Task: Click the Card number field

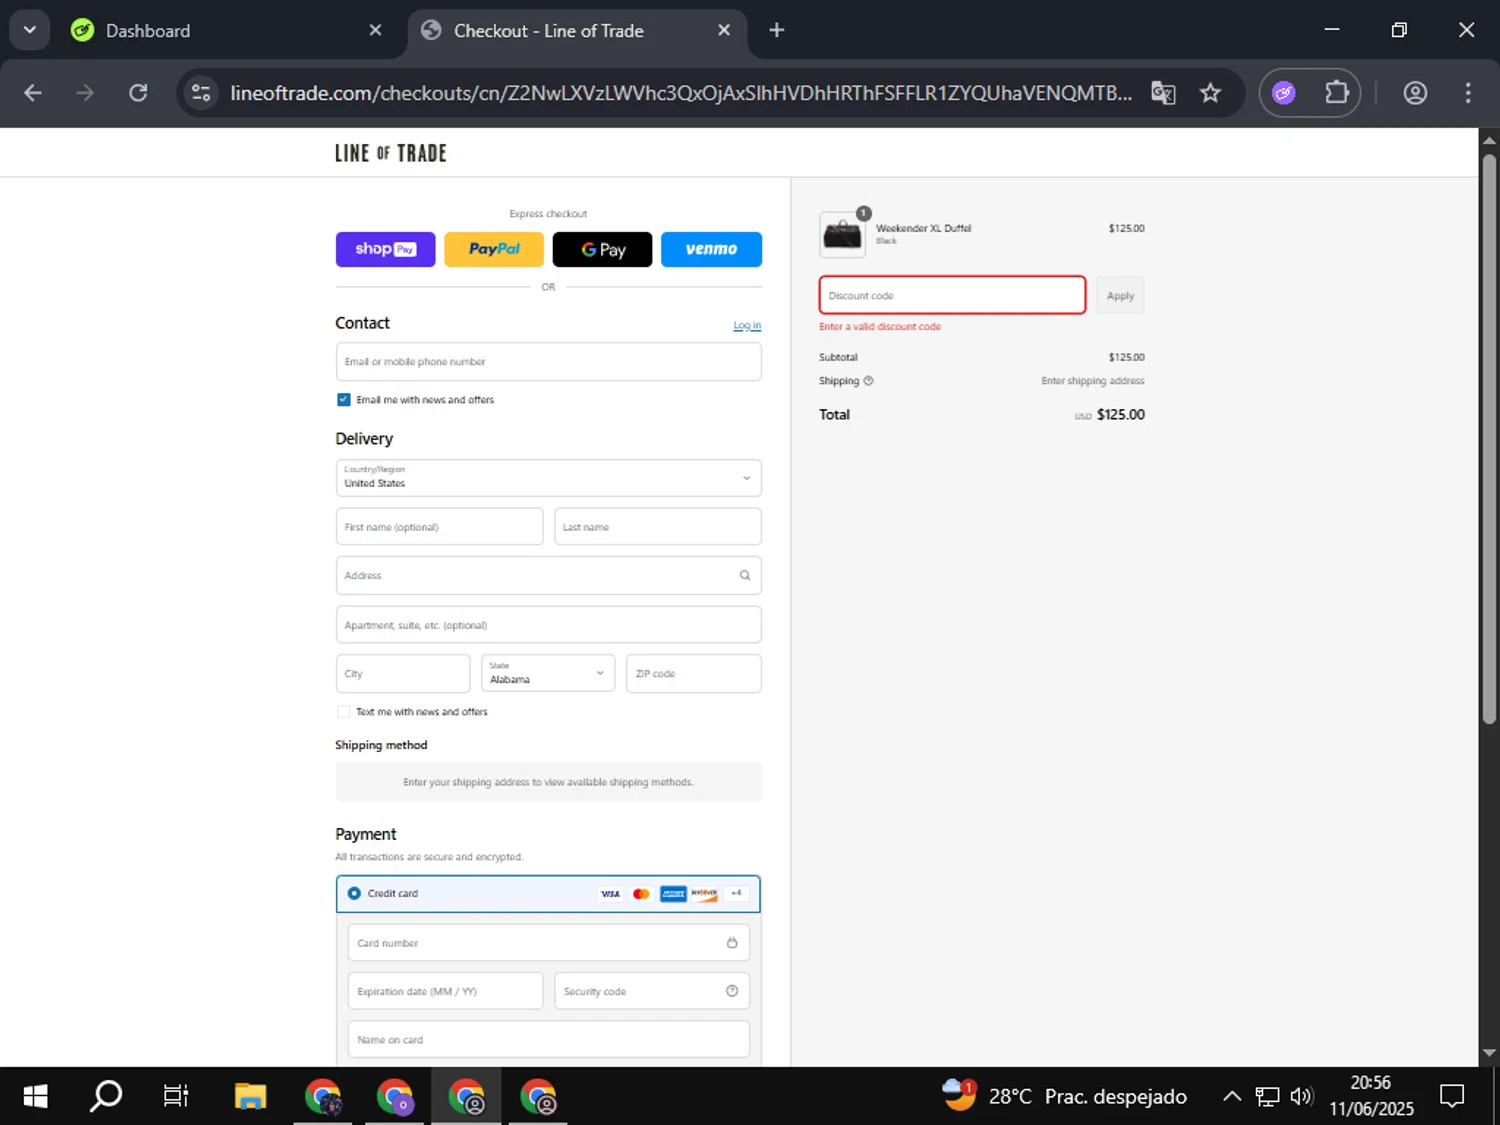Action: (x=548, y=943)
